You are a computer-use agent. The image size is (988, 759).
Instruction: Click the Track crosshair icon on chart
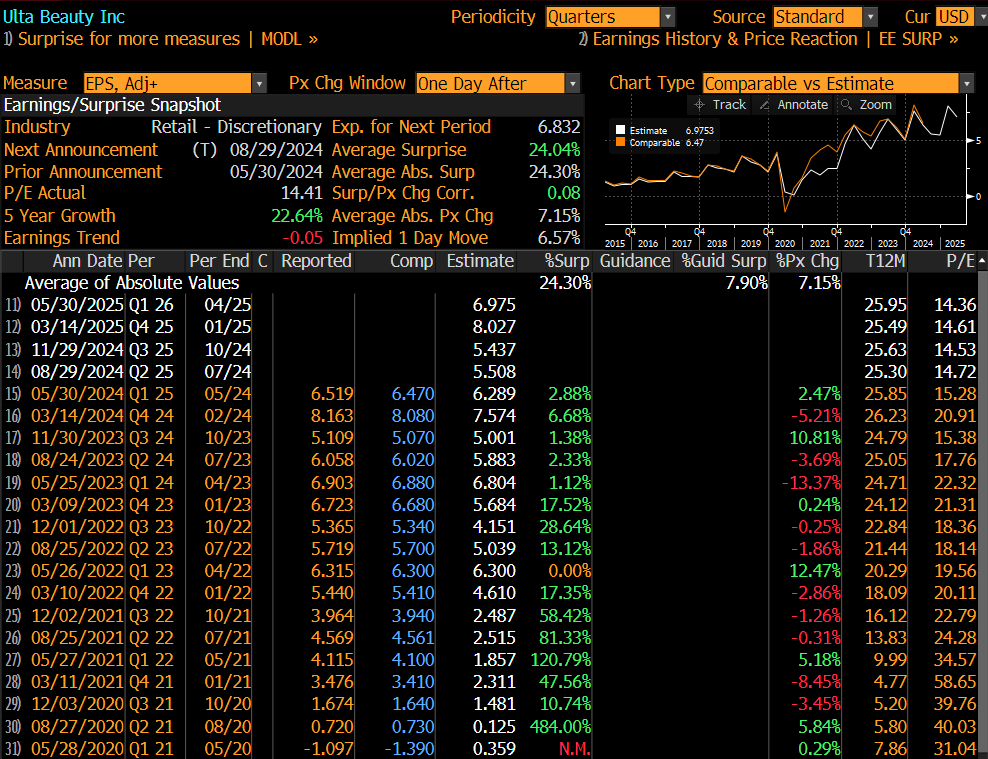tap(699, 105)
